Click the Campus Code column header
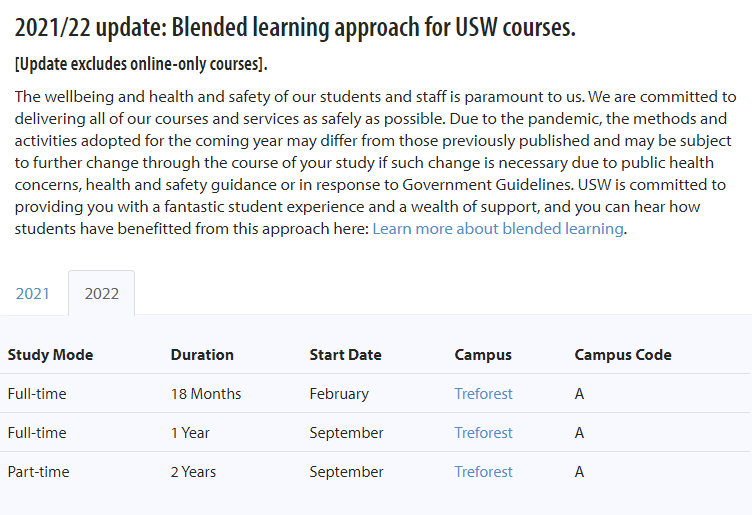Viewport: 752px width, 515px height. [x=623, y=355]
